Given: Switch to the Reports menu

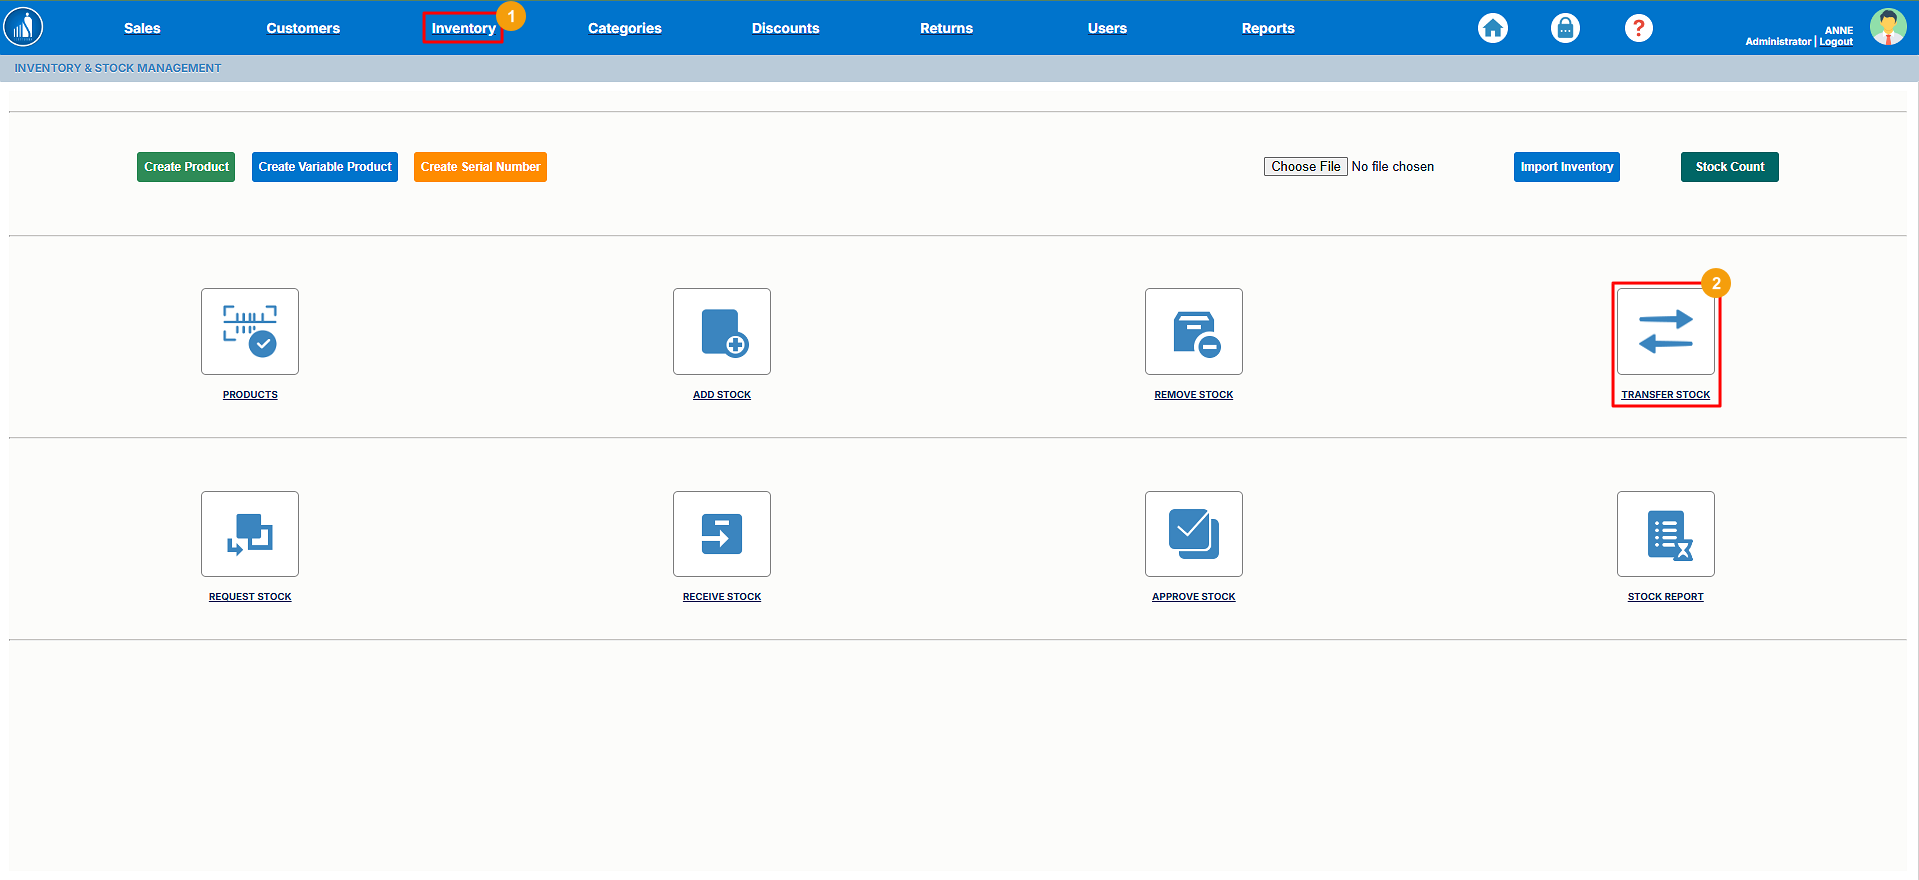Looking at the screenshot, I should pos(1267,28).
